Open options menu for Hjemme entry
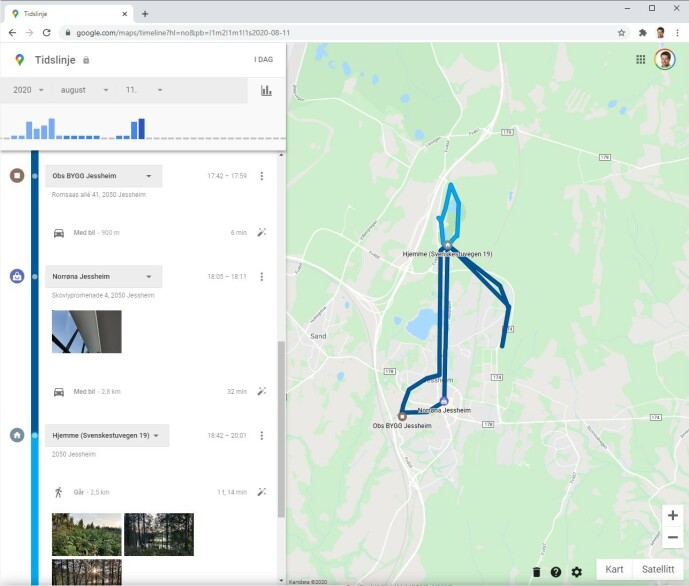 (262, 435)
